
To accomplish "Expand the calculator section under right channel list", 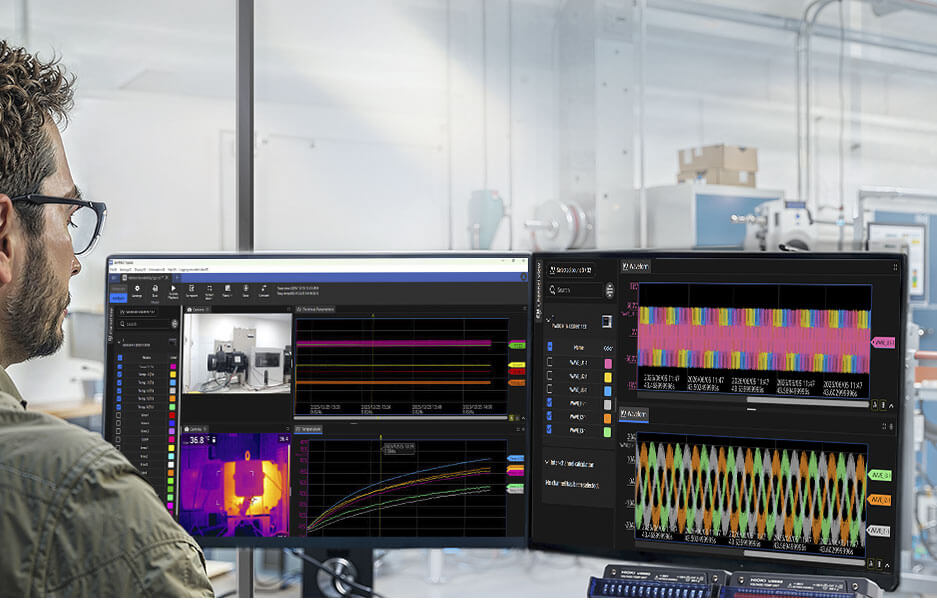I will 570,464.
